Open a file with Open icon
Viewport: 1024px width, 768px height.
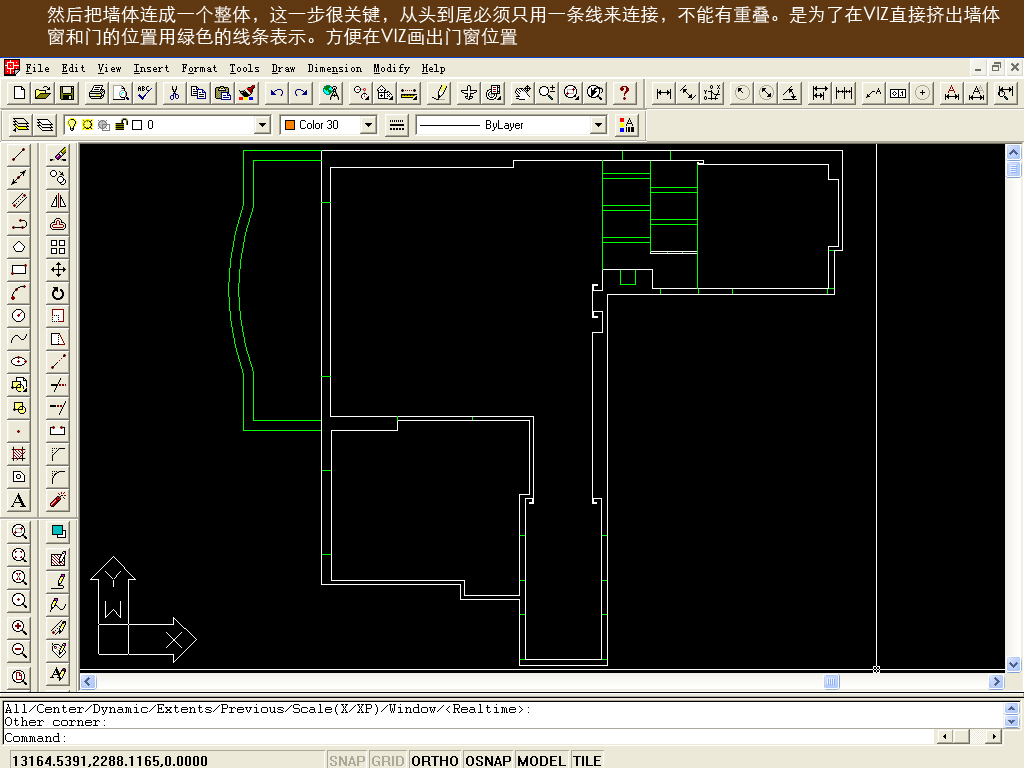[43, 93]
